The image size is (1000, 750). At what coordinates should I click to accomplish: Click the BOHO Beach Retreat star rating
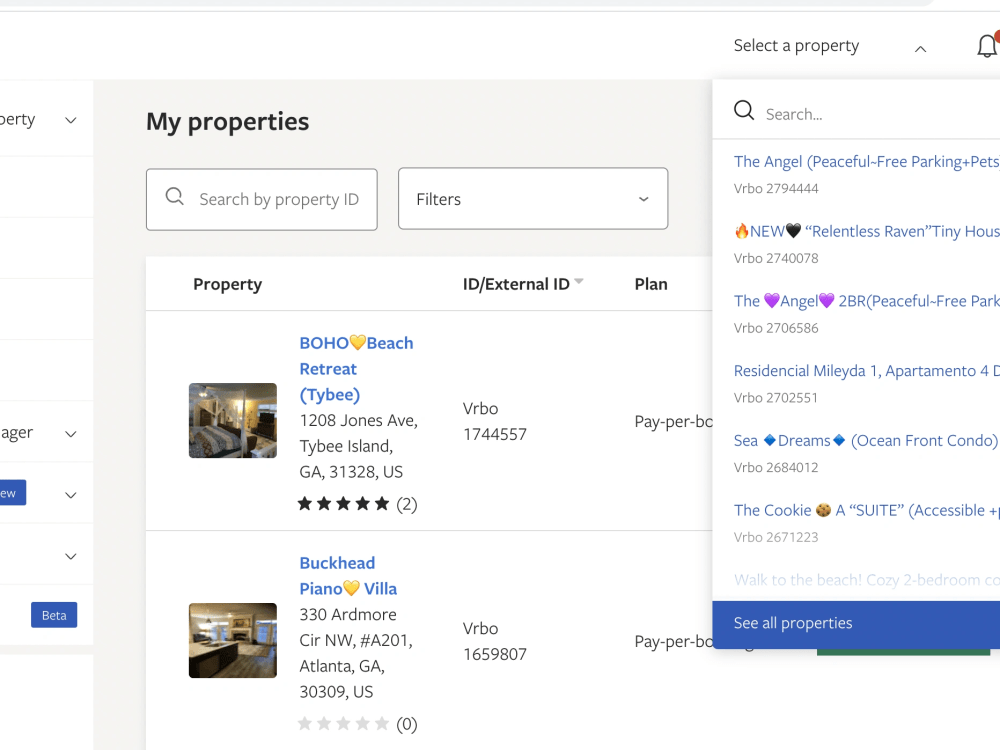tap(343, 504)
